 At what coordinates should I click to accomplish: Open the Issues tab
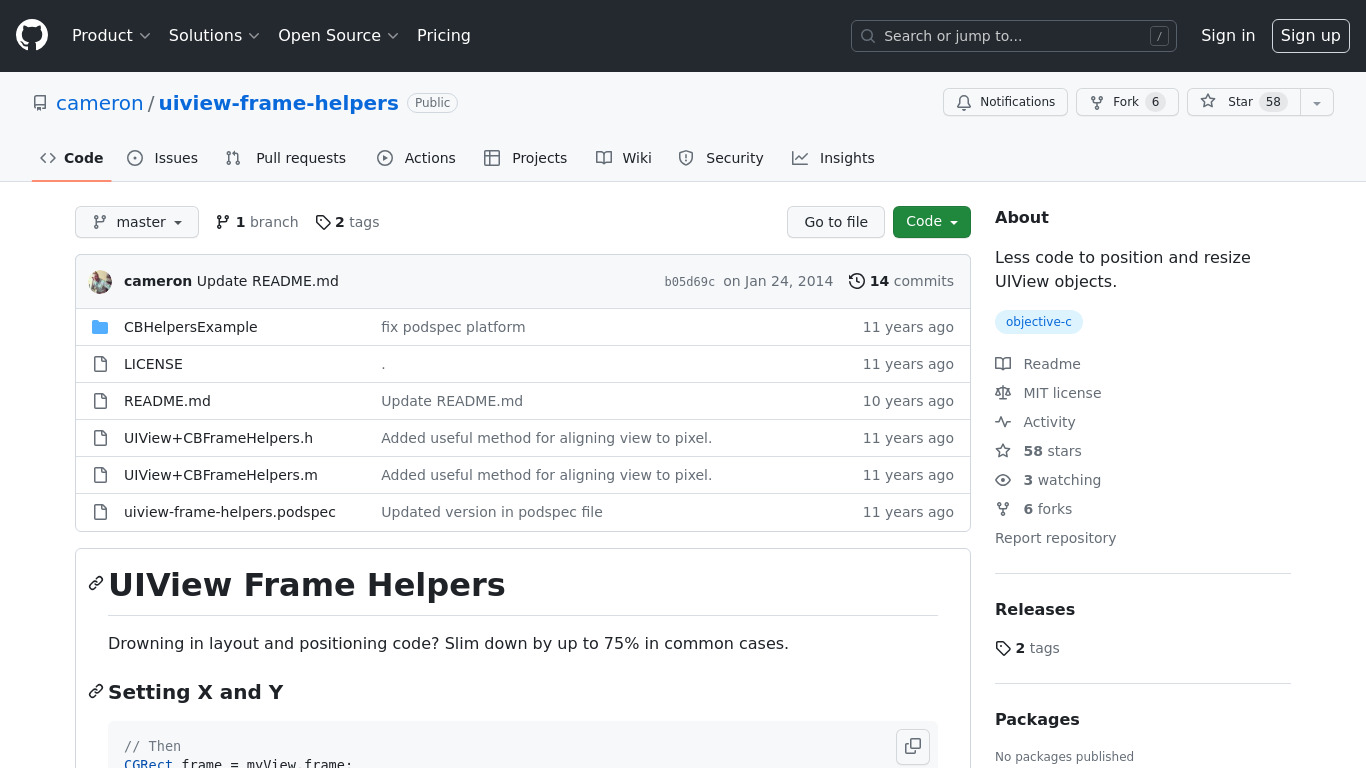pyautogui.click(x=163, y=158)
